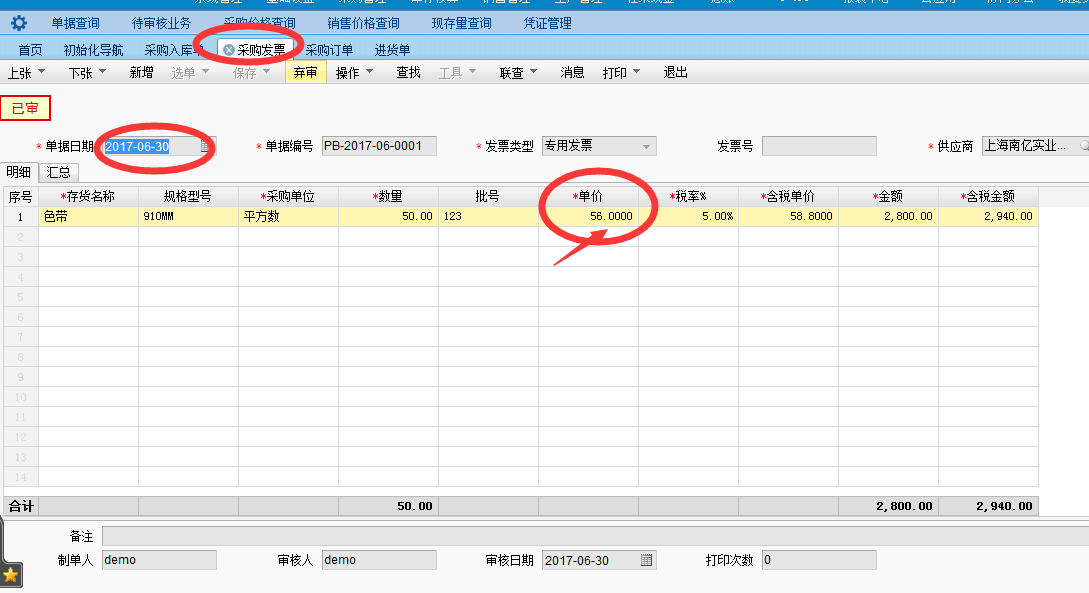1089x593 pixels.
Task: Click the search icon in 供应商 field
Action: 1083,146
